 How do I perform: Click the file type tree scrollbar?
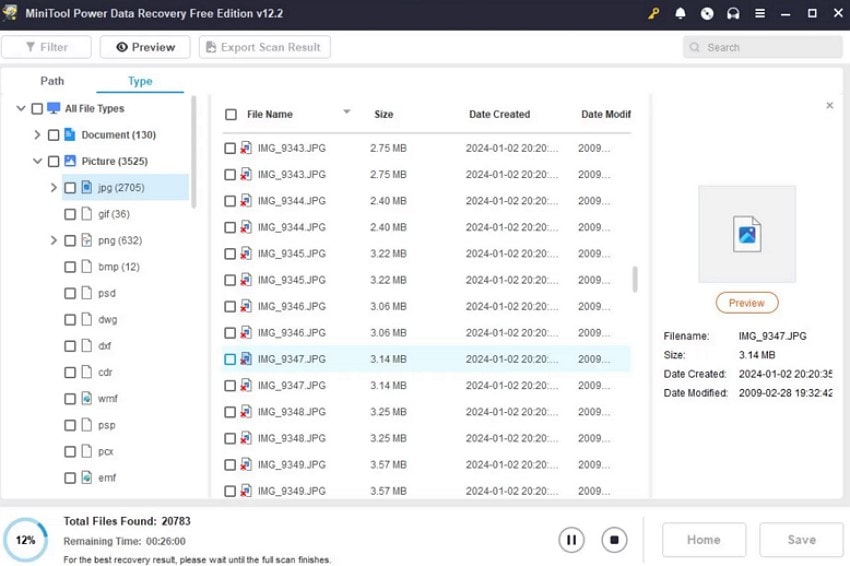pos(194,152)
